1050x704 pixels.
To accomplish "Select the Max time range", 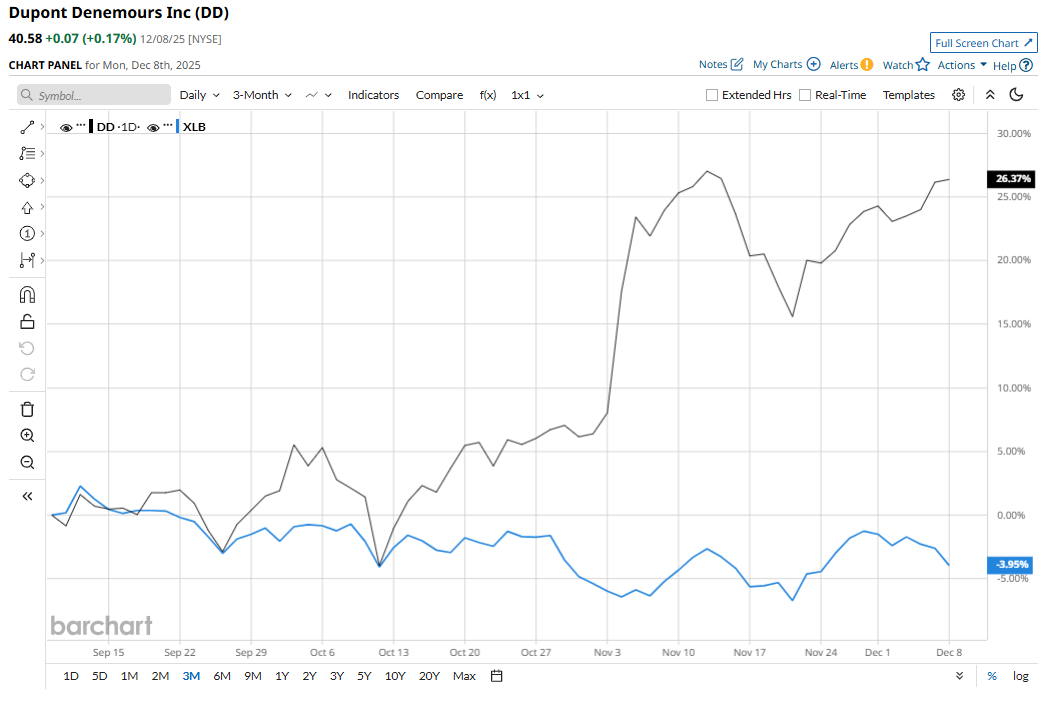I will [x=464, y=676].
